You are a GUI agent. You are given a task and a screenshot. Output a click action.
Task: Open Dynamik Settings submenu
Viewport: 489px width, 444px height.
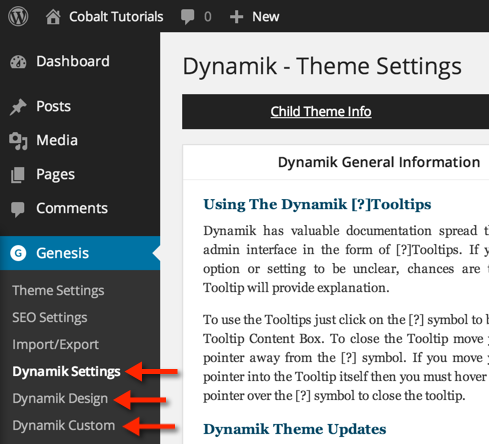pyautogui.click(x=66, y=371)
